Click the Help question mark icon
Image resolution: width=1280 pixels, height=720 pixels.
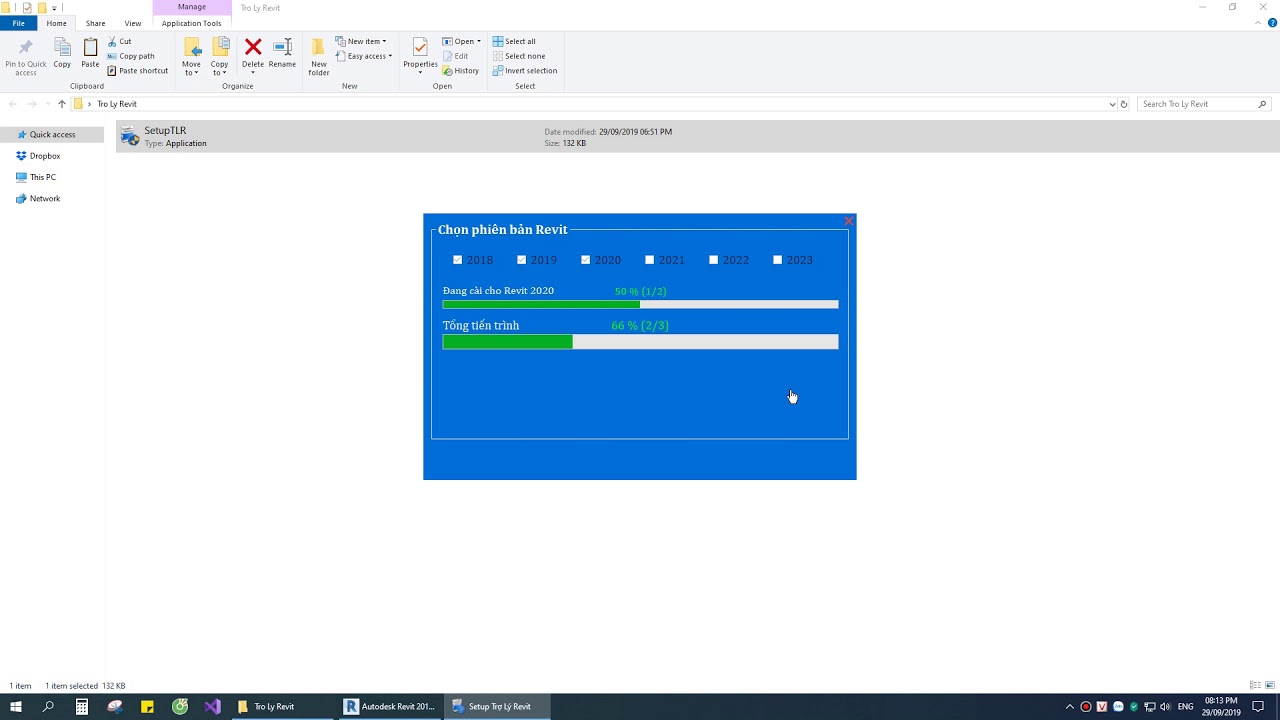coord(1272,23)
